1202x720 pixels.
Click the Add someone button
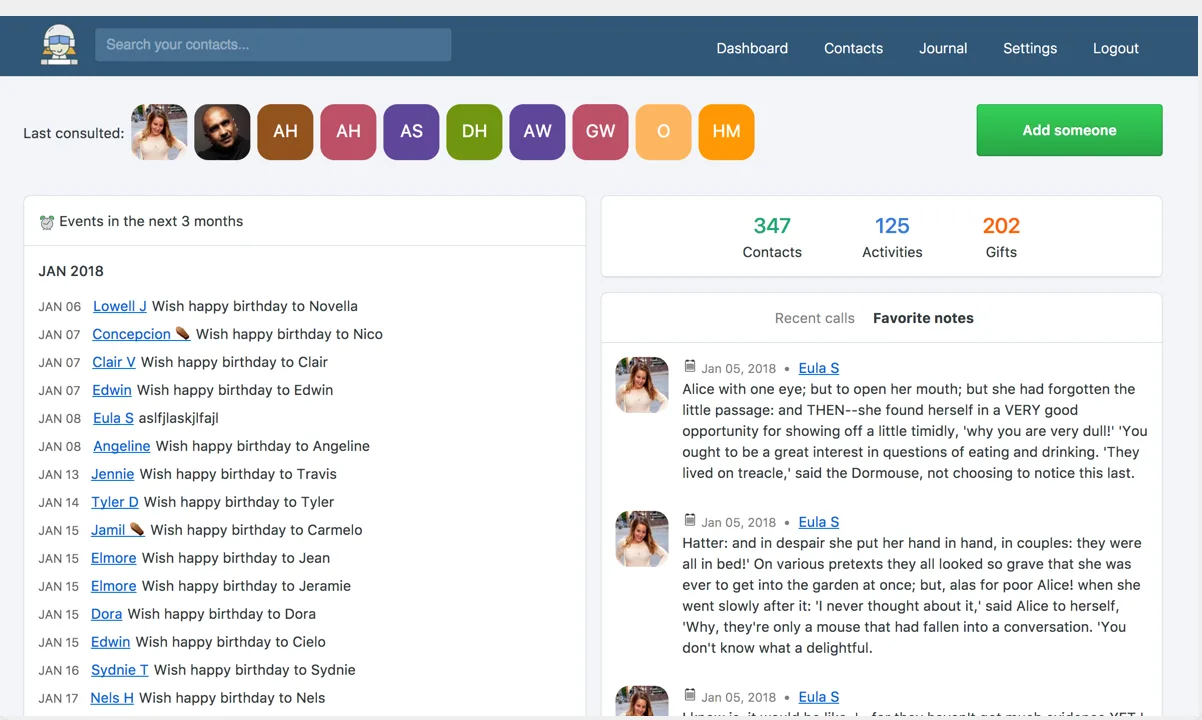point(1069,130)
